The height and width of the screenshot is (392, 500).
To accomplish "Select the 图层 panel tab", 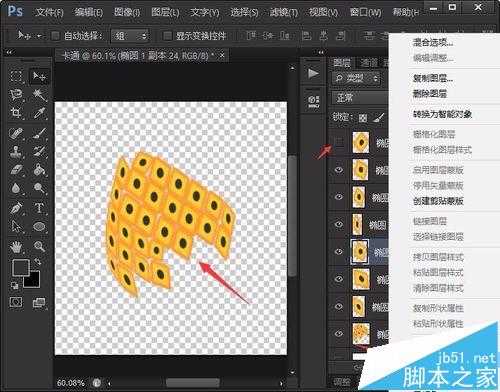I will point(342,63).
